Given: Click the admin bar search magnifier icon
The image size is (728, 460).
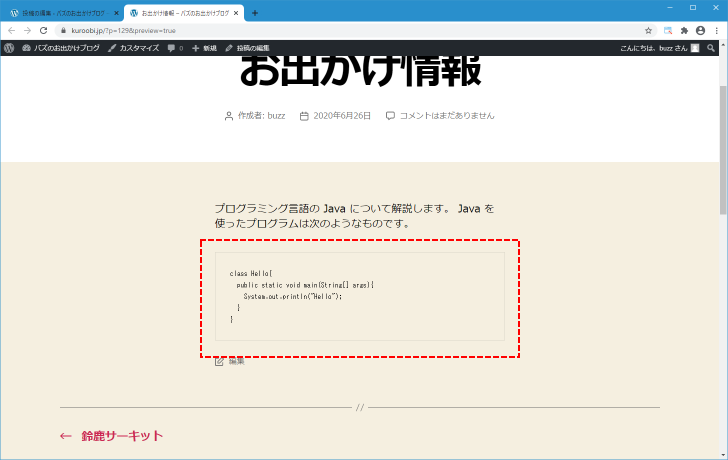Looking at the screenshot, I should coord(711,48).
